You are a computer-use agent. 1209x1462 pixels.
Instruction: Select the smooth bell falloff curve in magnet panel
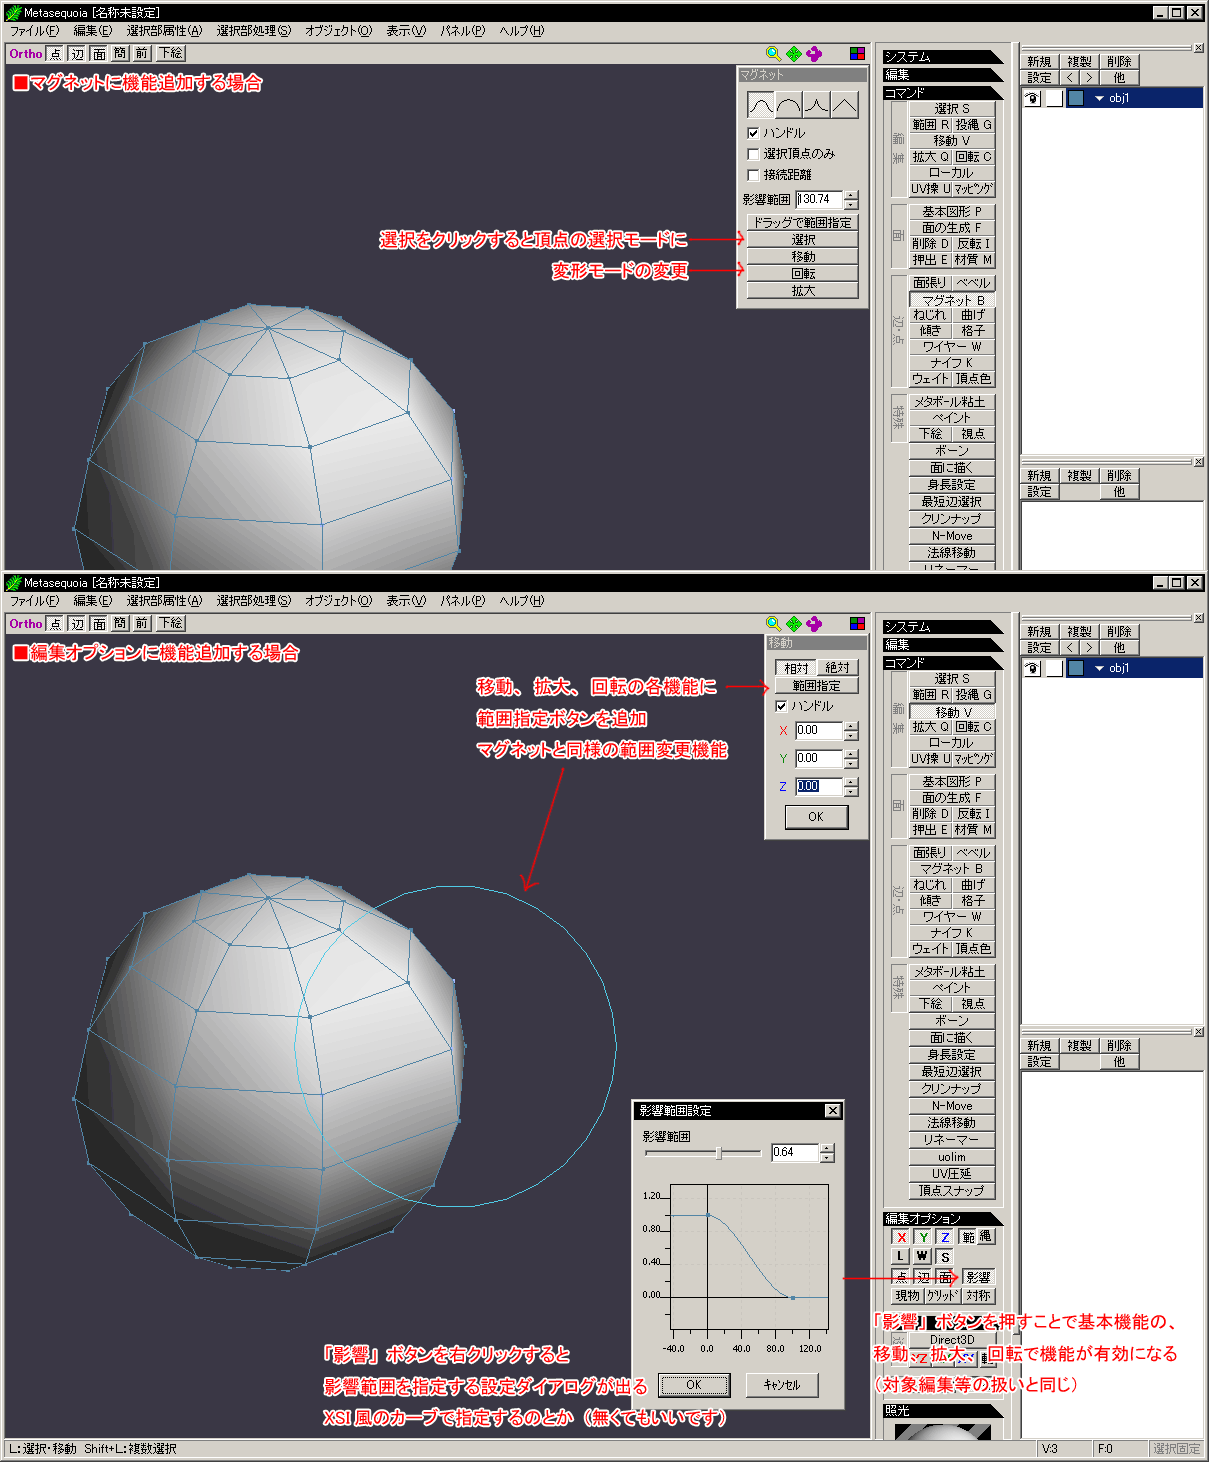pyautogui.click(x=761, y=104)
